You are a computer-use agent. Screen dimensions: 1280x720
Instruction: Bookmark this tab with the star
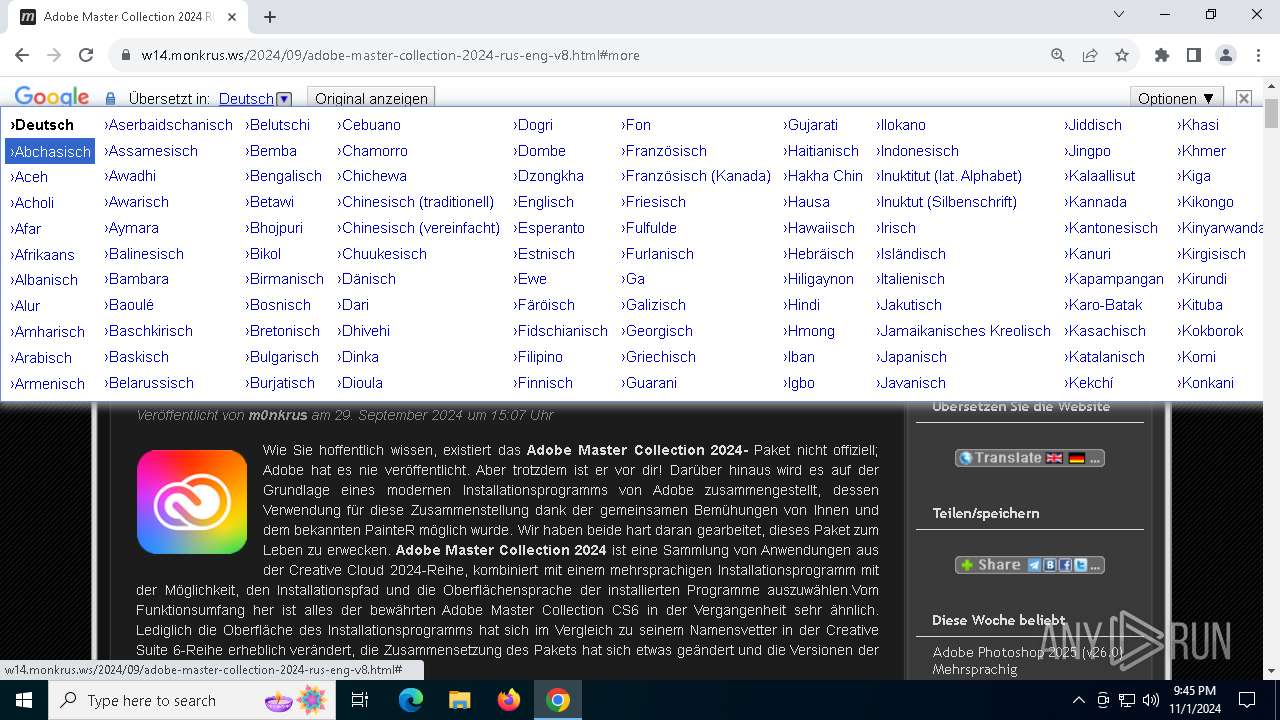(1122, 55)
